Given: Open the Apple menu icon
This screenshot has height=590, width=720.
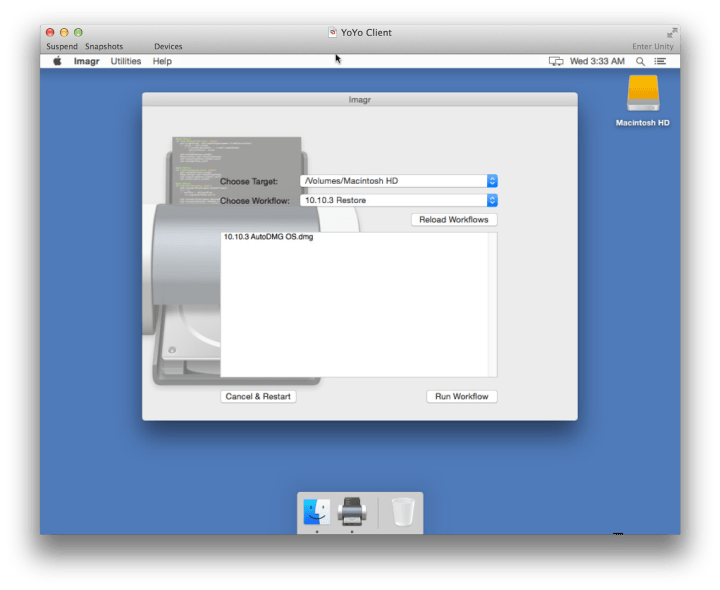Looking at the screenshot, I should click(x=57, y=61).
